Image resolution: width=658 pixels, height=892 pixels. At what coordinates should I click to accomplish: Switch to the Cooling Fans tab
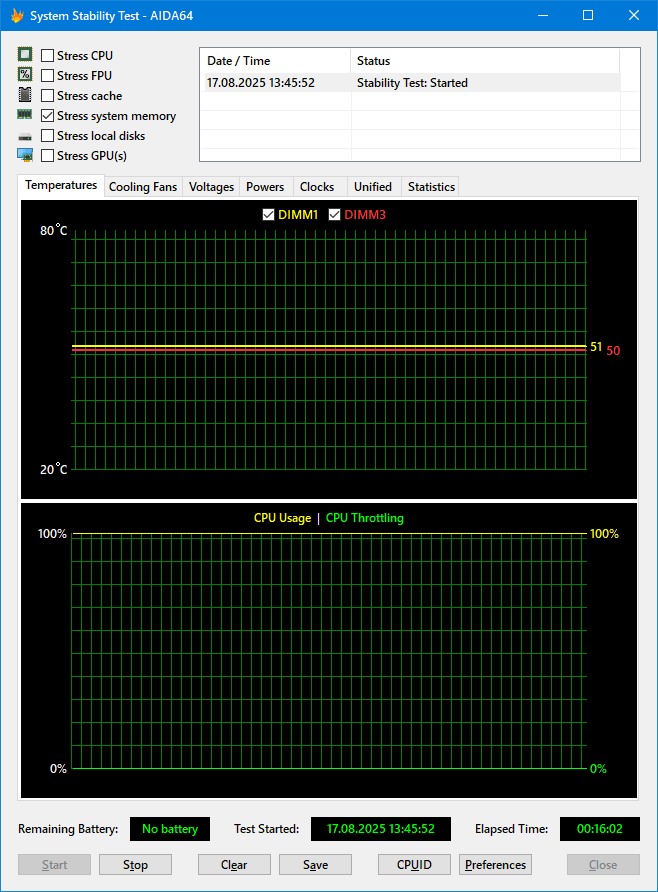pyautogui.click(x=143, y=187)
